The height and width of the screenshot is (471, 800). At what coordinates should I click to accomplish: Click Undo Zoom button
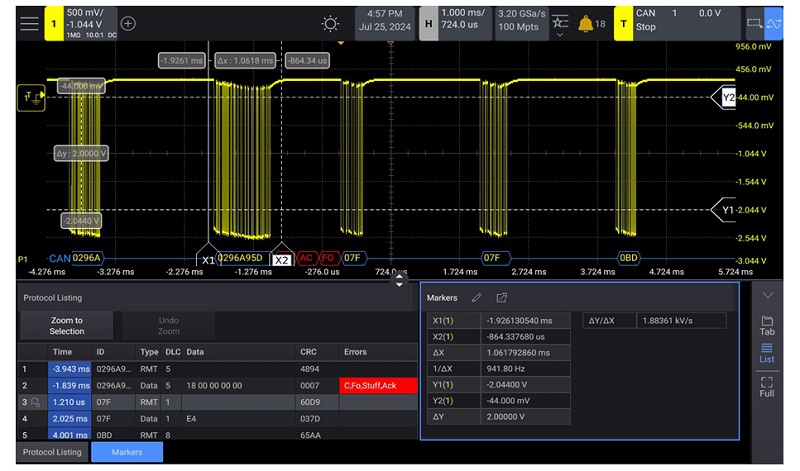[x=168, y=326]
